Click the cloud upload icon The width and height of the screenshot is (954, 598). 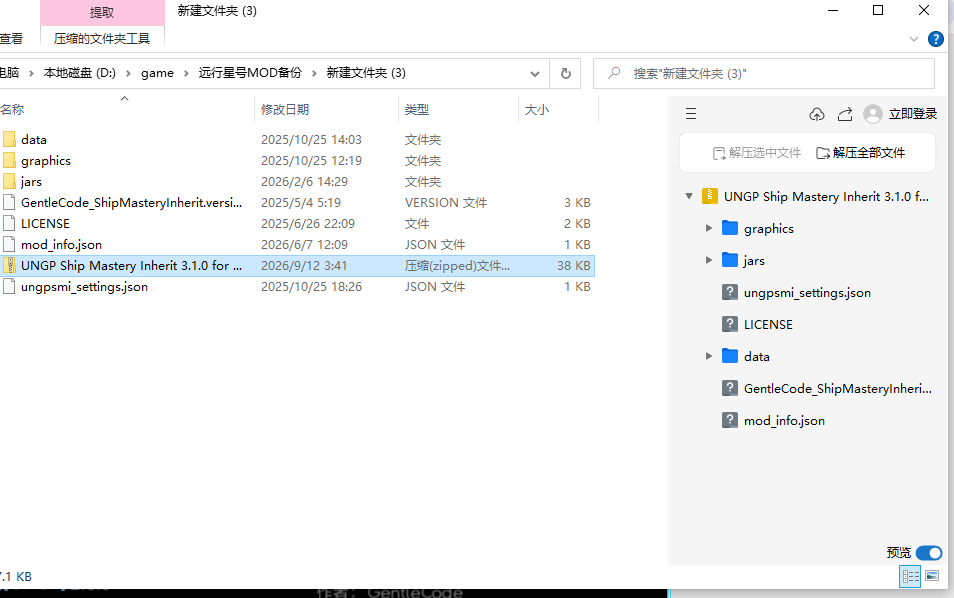coord(816,114)
